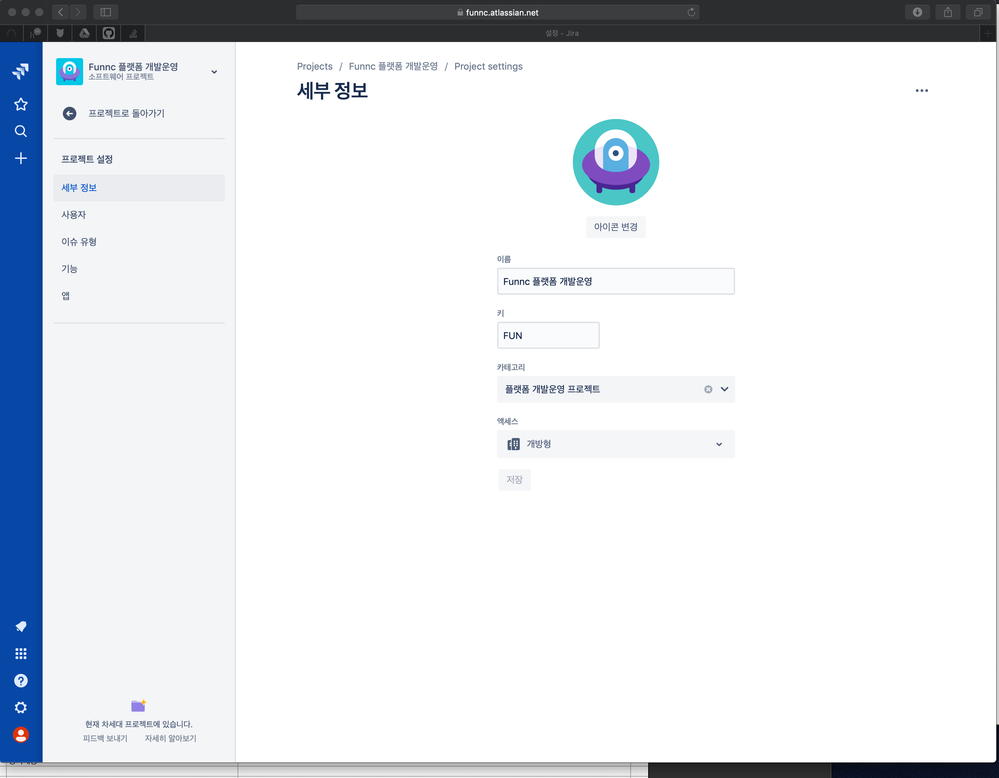Click 아이콘 변경 button
Image resolution: width=999 pixels, height=778 pixels.
[615, 227]
